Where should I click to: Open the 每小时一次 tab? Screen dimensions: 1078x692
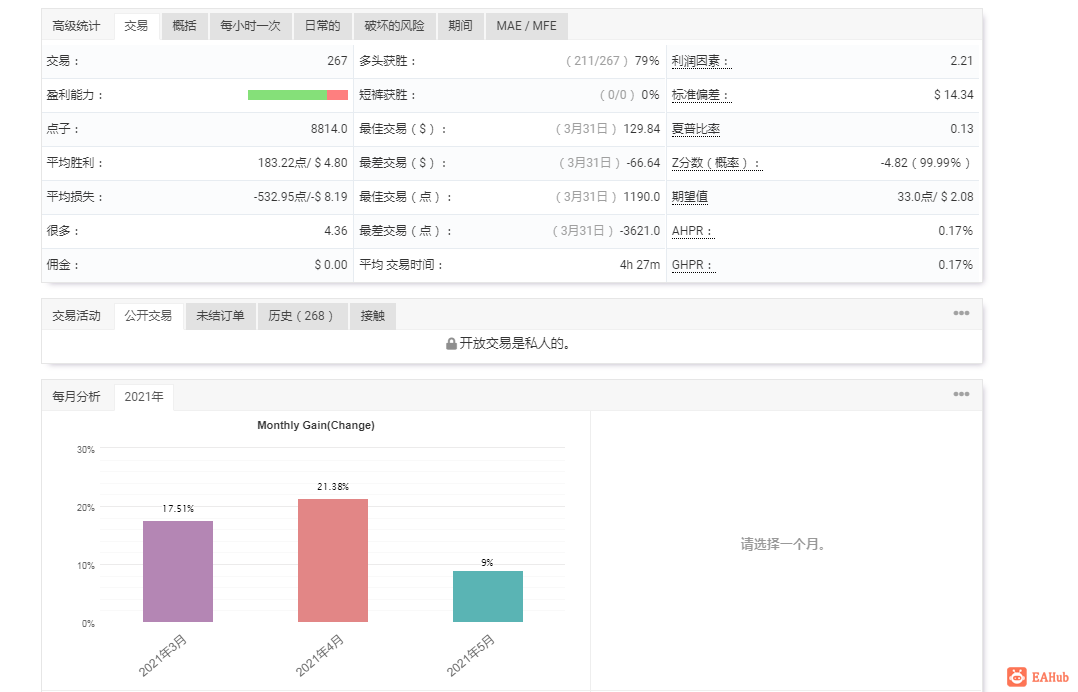click(x=250, y=26)
